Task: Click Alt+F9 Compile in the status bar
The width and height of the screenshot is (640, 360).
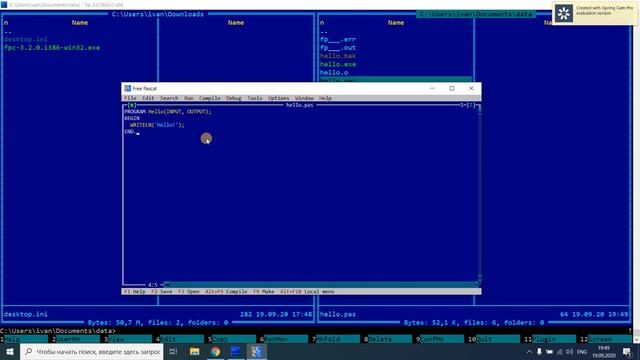Action: [x=226, y=292]
